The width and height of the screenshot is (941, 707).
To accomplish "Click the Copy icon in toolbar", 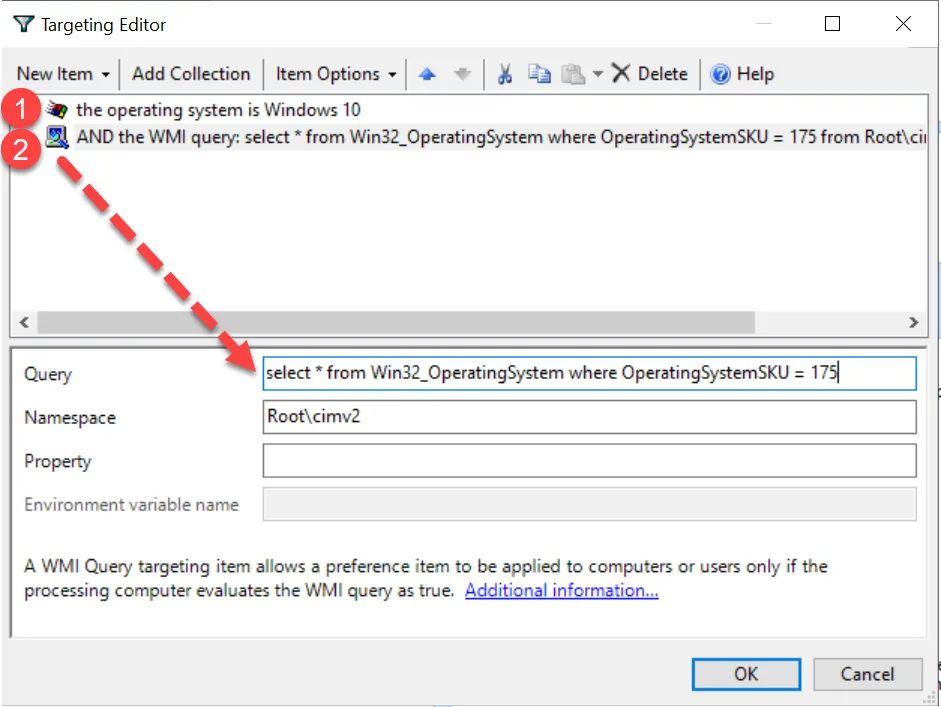I will pyautogui.click(x=539, y=74).
